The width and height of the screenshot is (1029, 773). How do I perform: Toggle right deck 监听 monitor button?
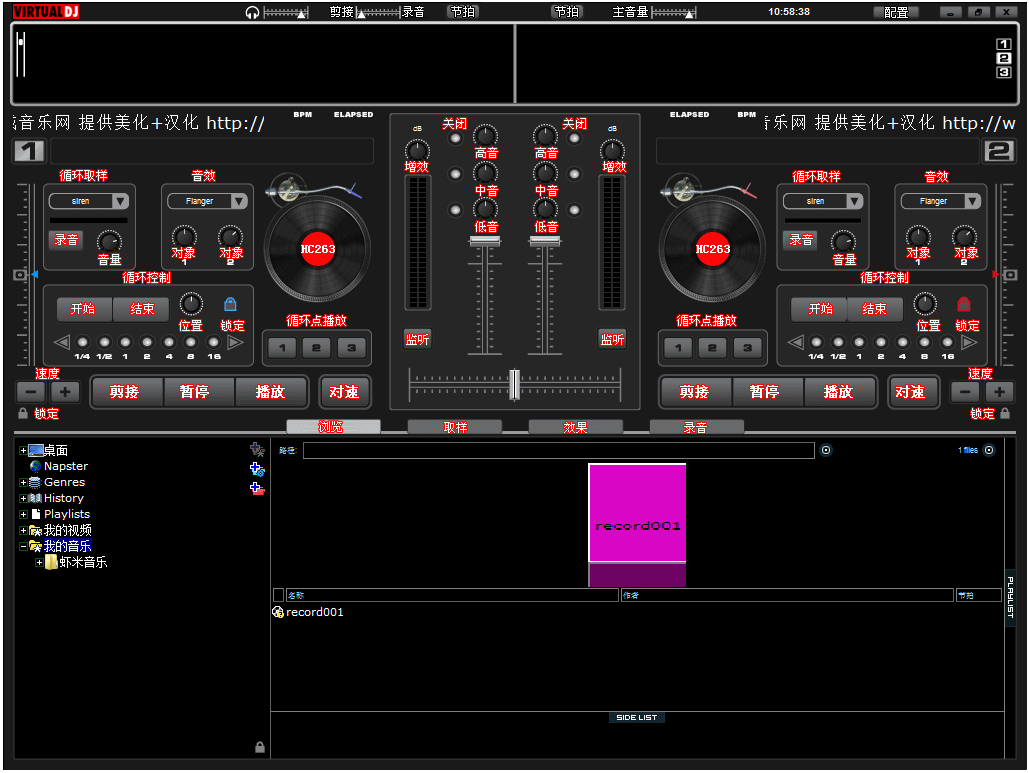point(612,339)
